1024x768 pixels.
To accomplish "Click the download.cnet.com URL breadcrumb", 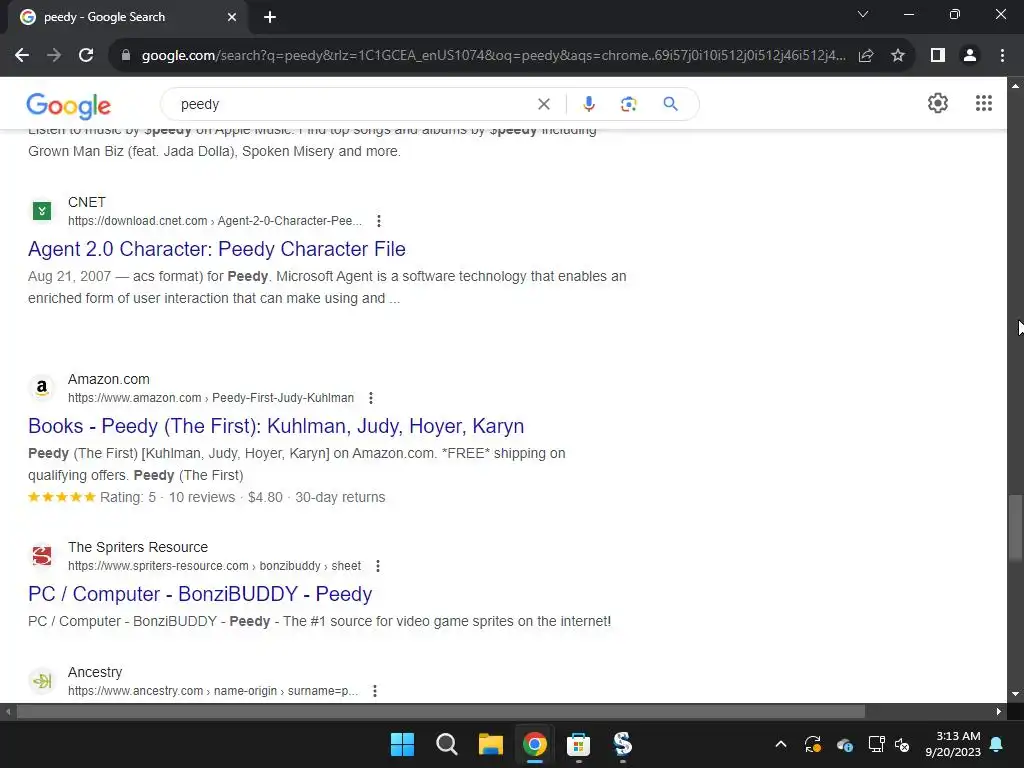I will click(x=215, y=221).
